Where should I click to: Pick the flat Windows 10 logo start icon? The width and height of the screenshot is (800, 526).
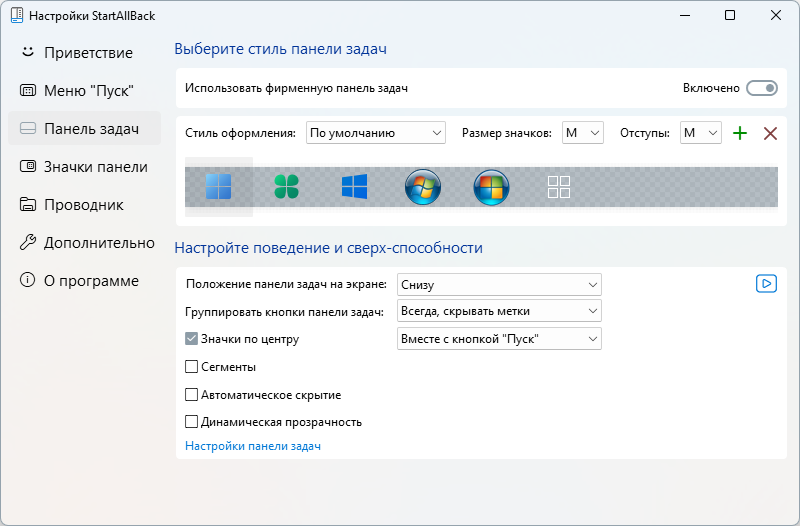coord(354,187)
